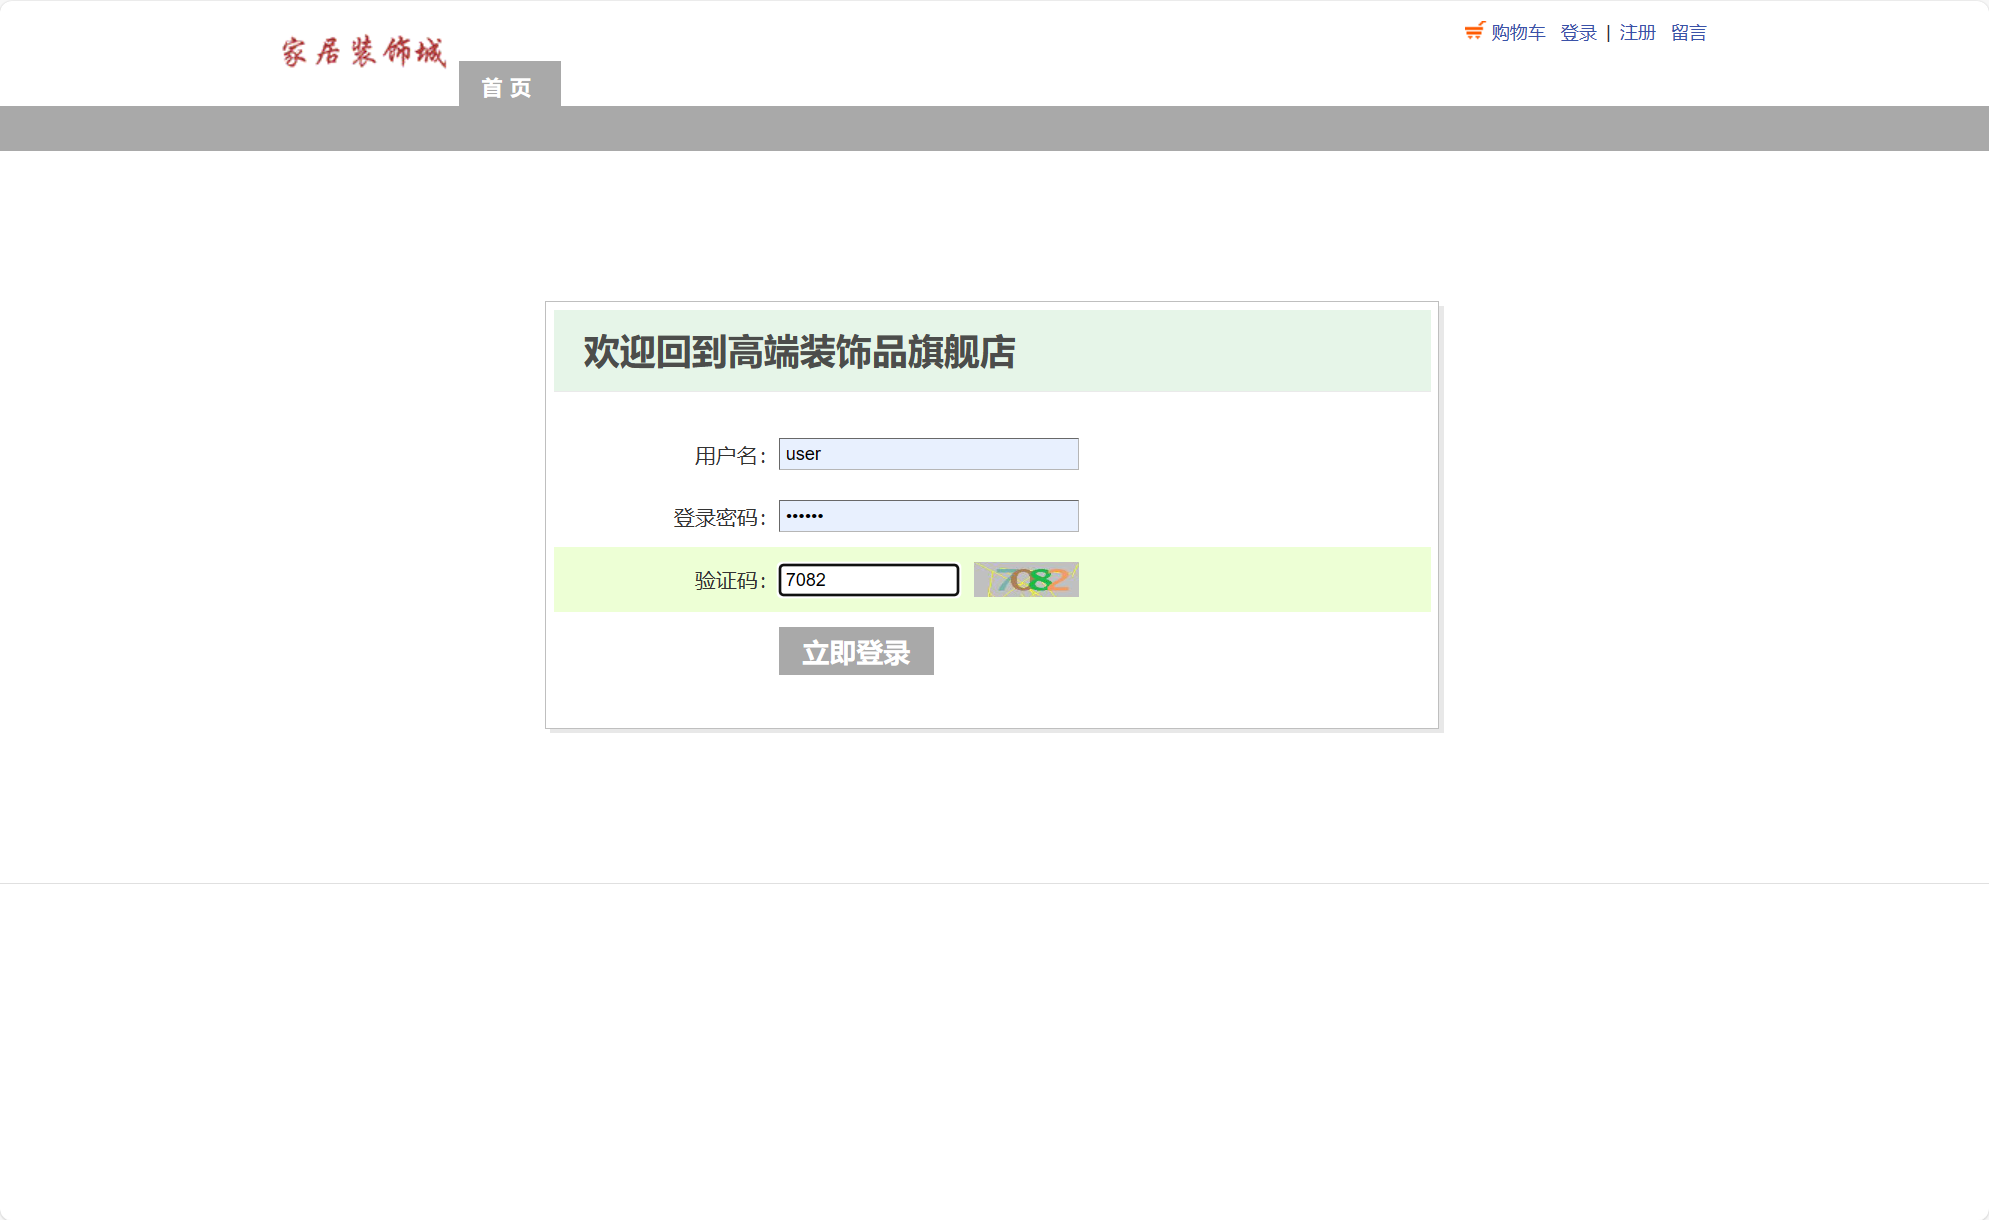The image size is (1989, 1220).
Task: Focus the 用户名 input containing user
Action: click(x=928, y=454)
